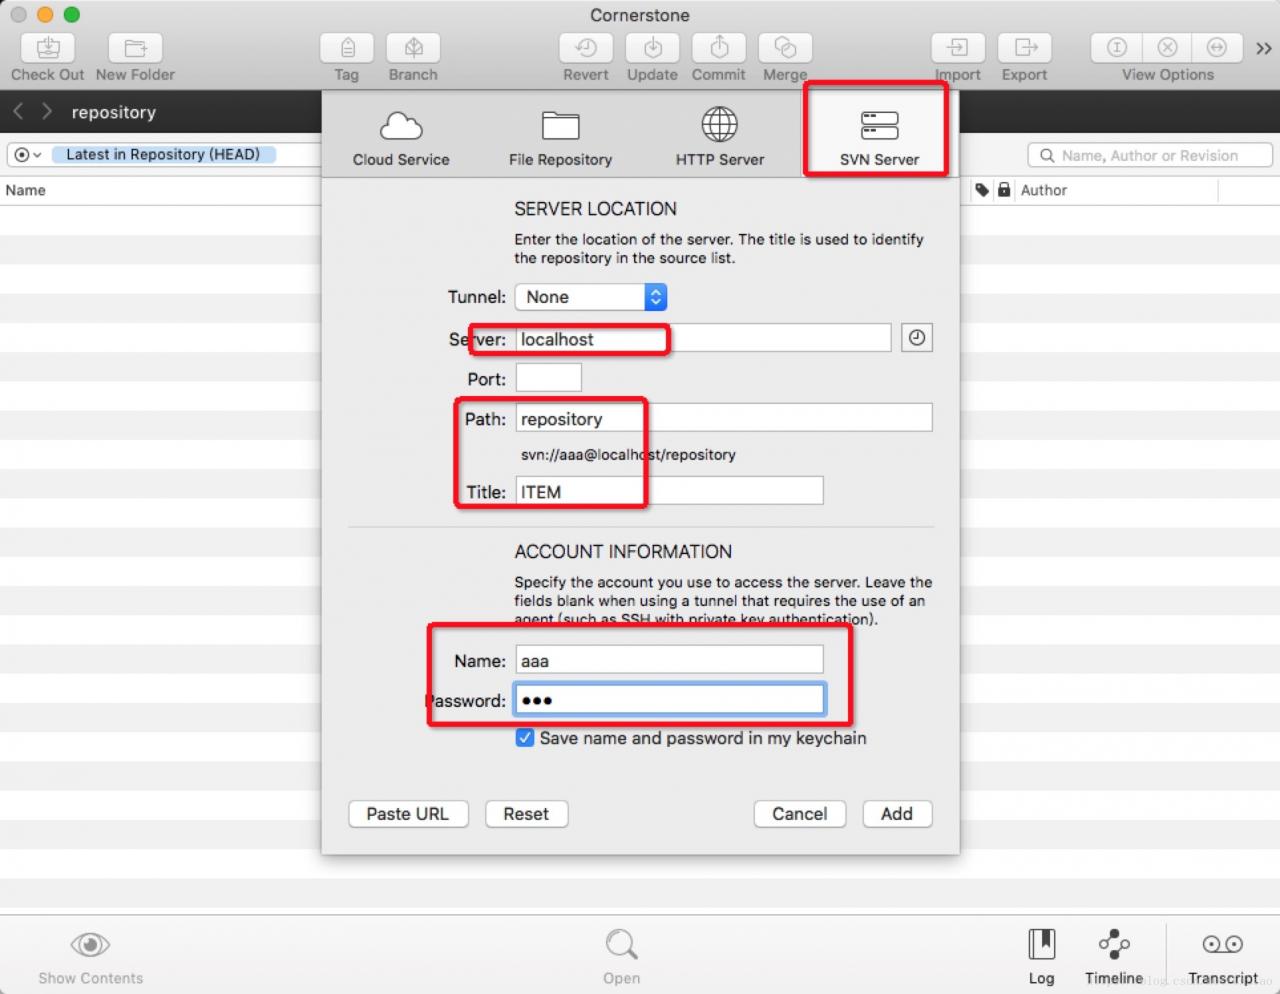Click the Commit toolbar icon

pos(719,47)
